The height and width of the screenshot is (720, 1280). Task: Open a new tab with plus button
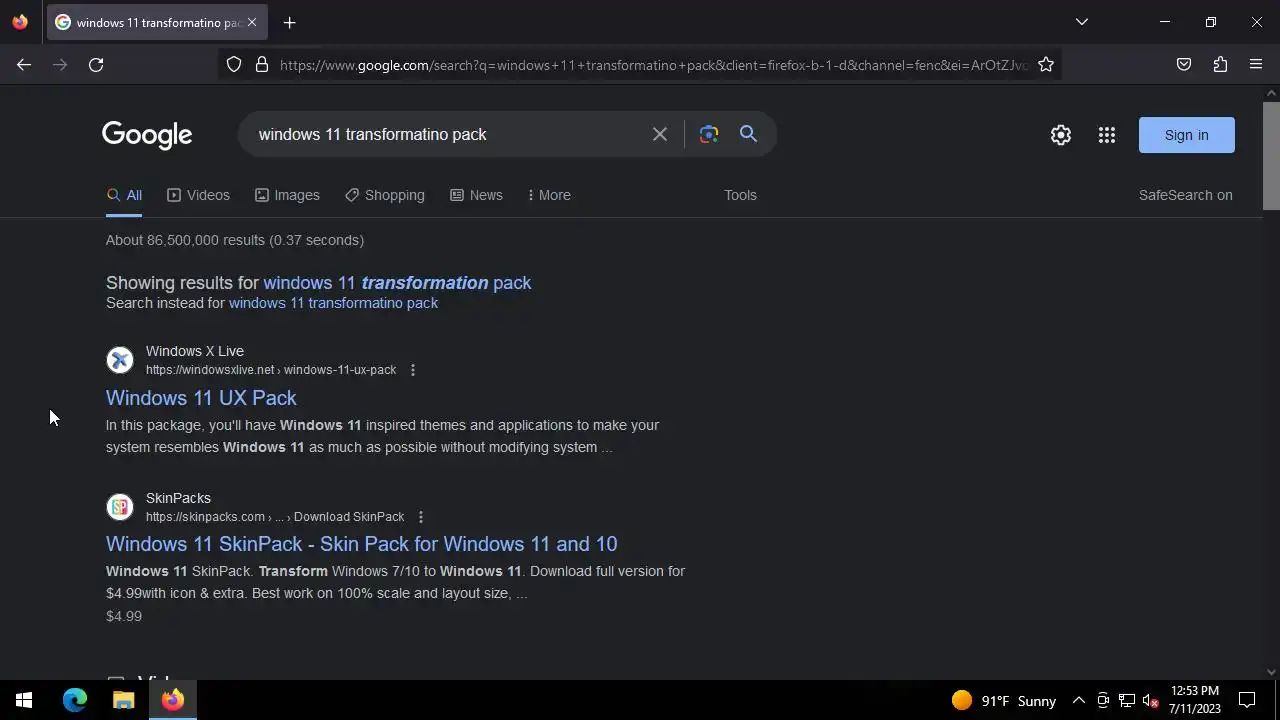(x=289, y=22)
